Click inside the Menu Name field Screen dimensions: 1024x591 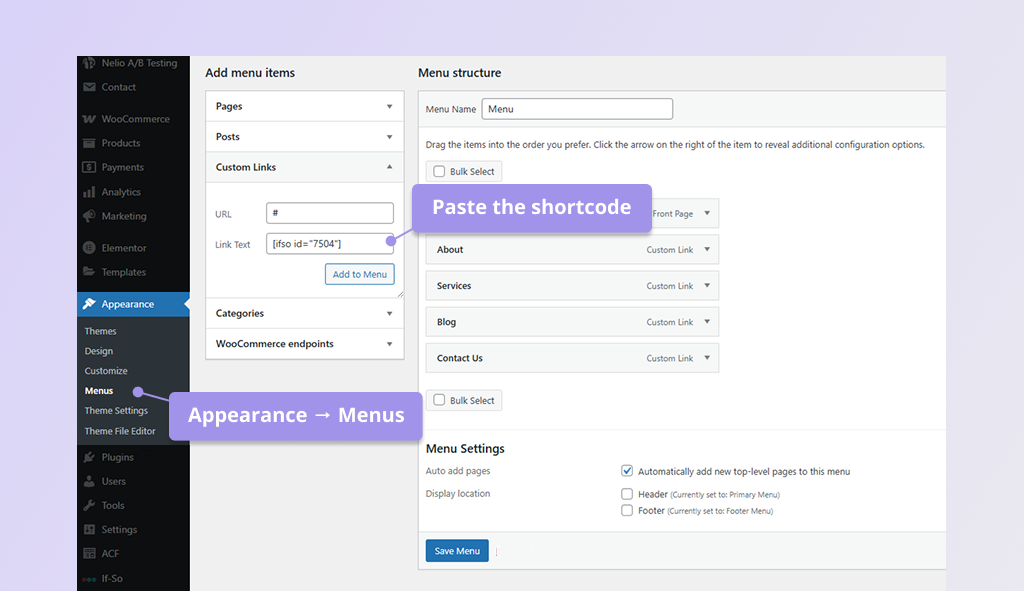(x=577, y=108)
